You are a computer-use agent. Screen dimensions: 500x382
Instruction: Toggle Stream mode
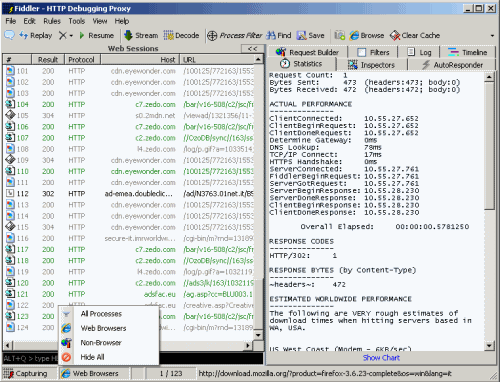point(141,35)
